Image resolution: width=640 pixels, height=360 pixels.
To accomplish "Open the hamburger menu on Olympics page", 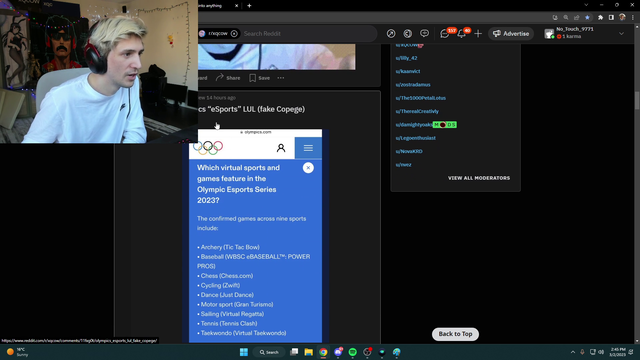I will (x=308, y=148).
